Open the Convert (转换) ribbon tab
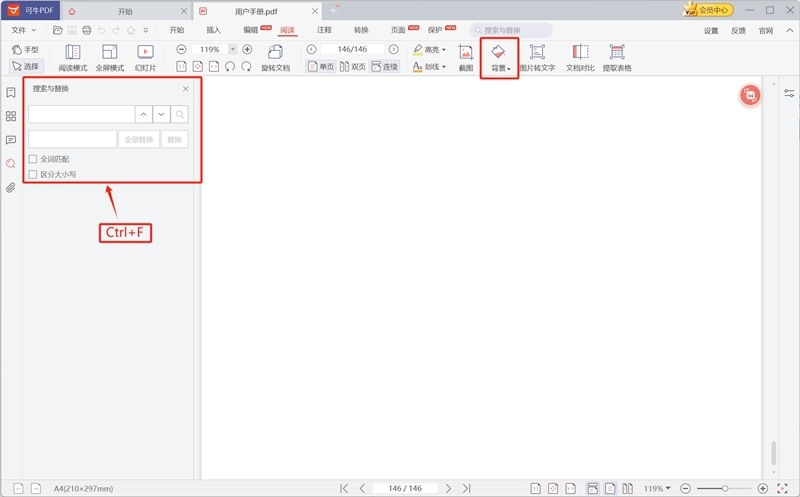Image resolution: width=800 pixels, height=497 pixels. pos(361,30)
